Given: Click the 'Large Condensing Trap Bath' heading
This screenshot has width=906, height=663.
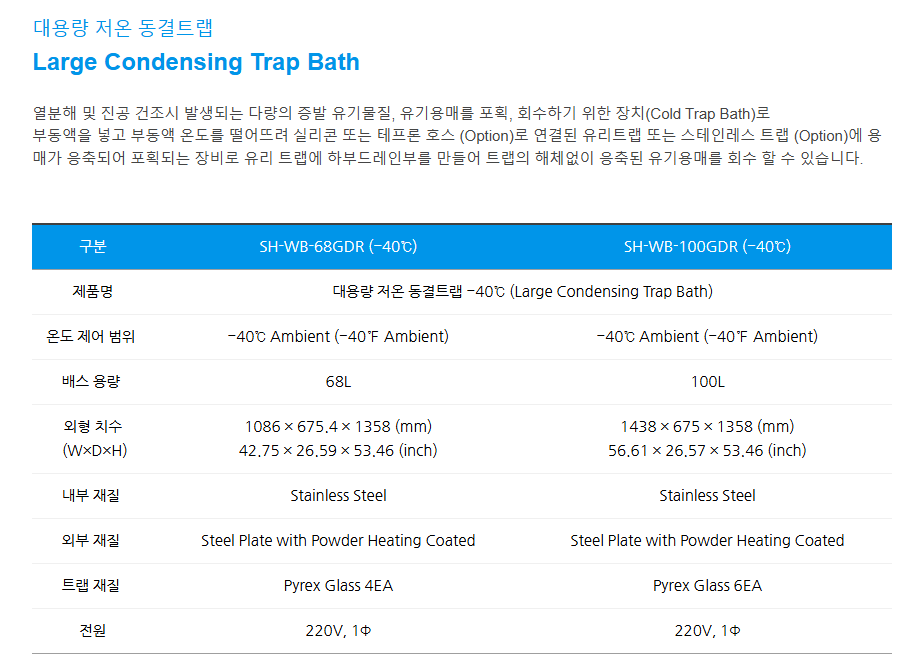Looking at the screenshot, I should click(196, 62).
